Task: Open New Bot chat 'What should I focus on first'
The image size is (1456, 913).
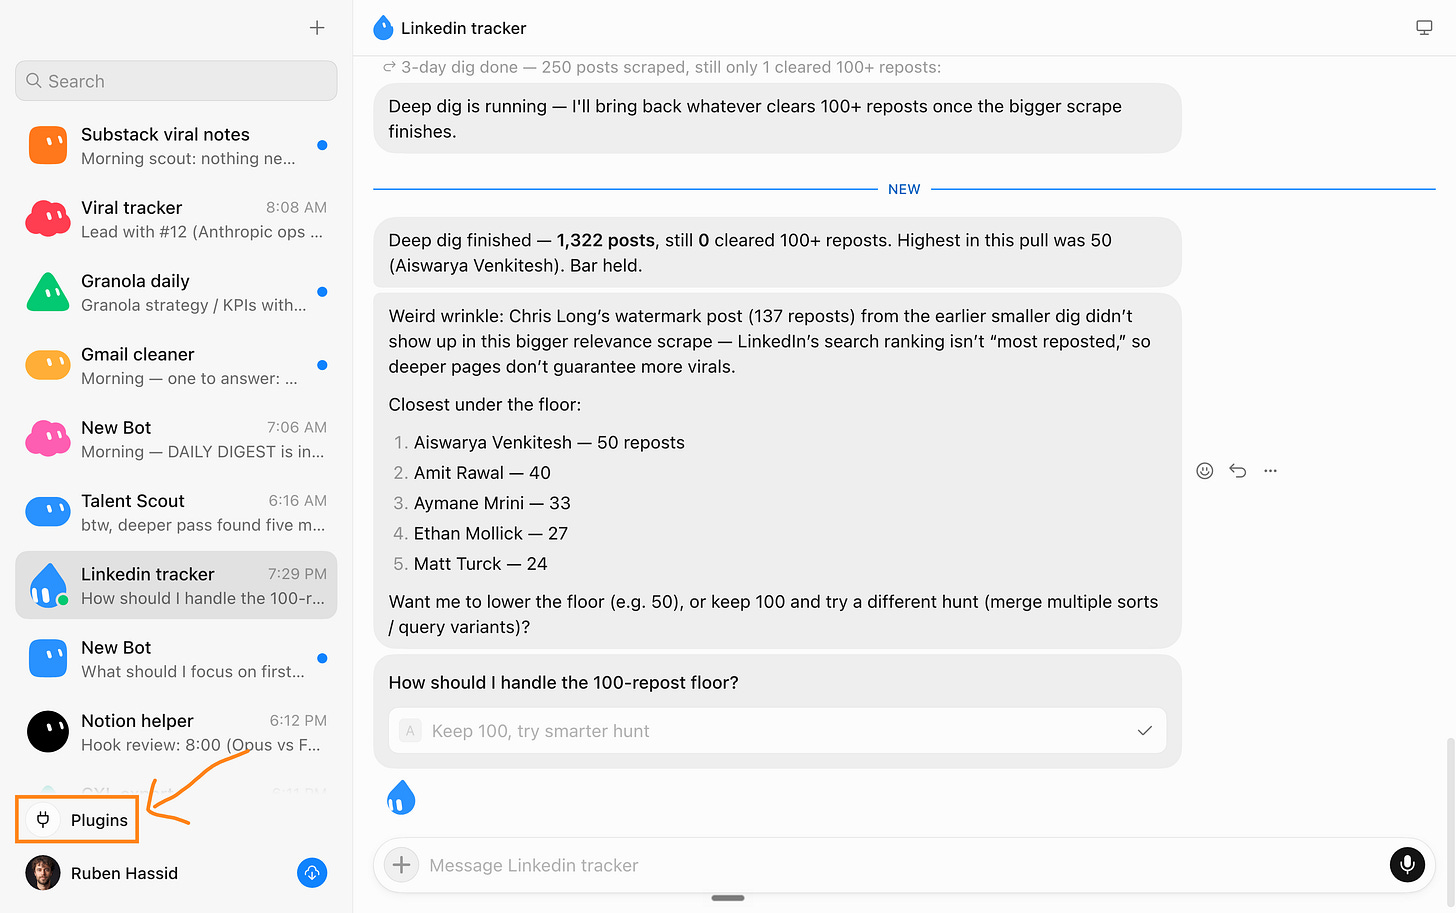Action: click(176, 659)
